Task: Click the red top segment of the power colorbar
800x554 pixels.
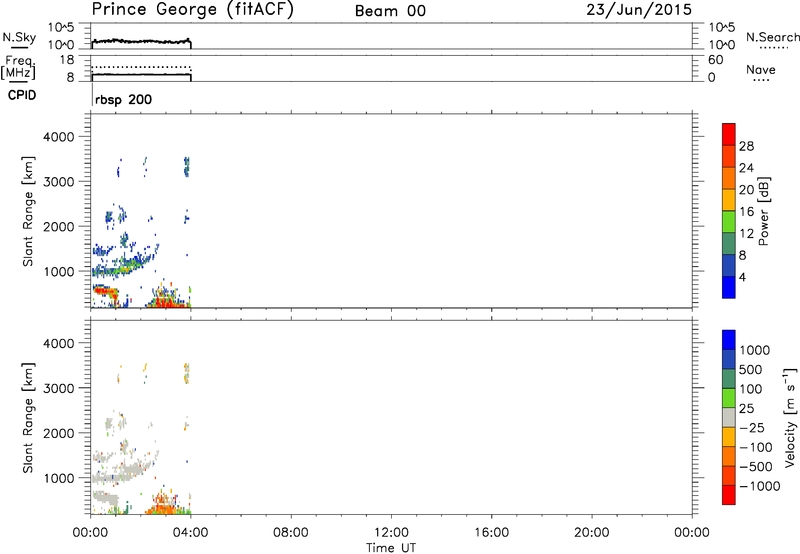Action: click(729, 134)
